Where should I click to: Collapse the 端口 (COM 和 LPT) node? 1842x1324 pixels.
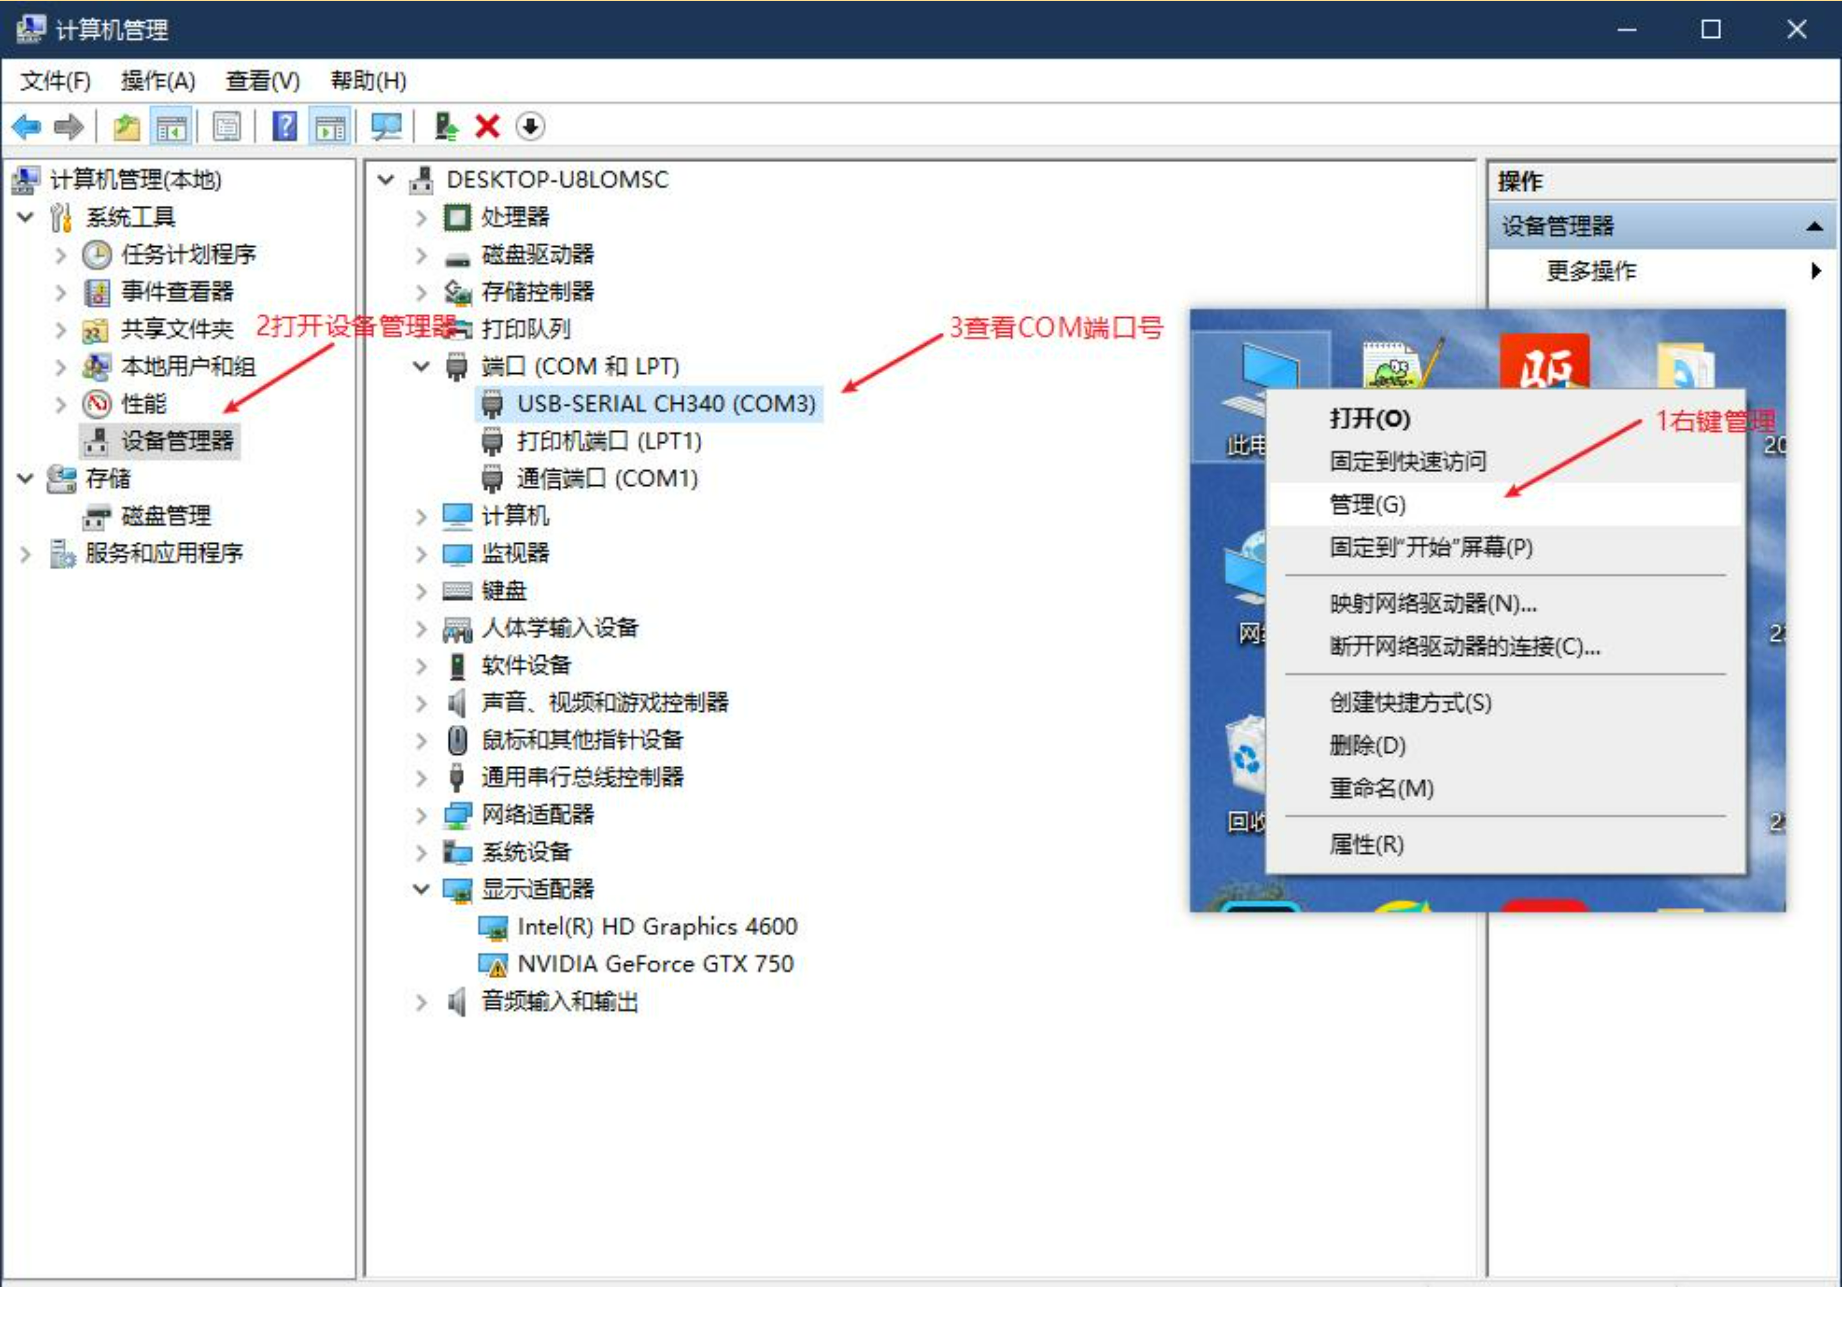(x=421, y=367)
